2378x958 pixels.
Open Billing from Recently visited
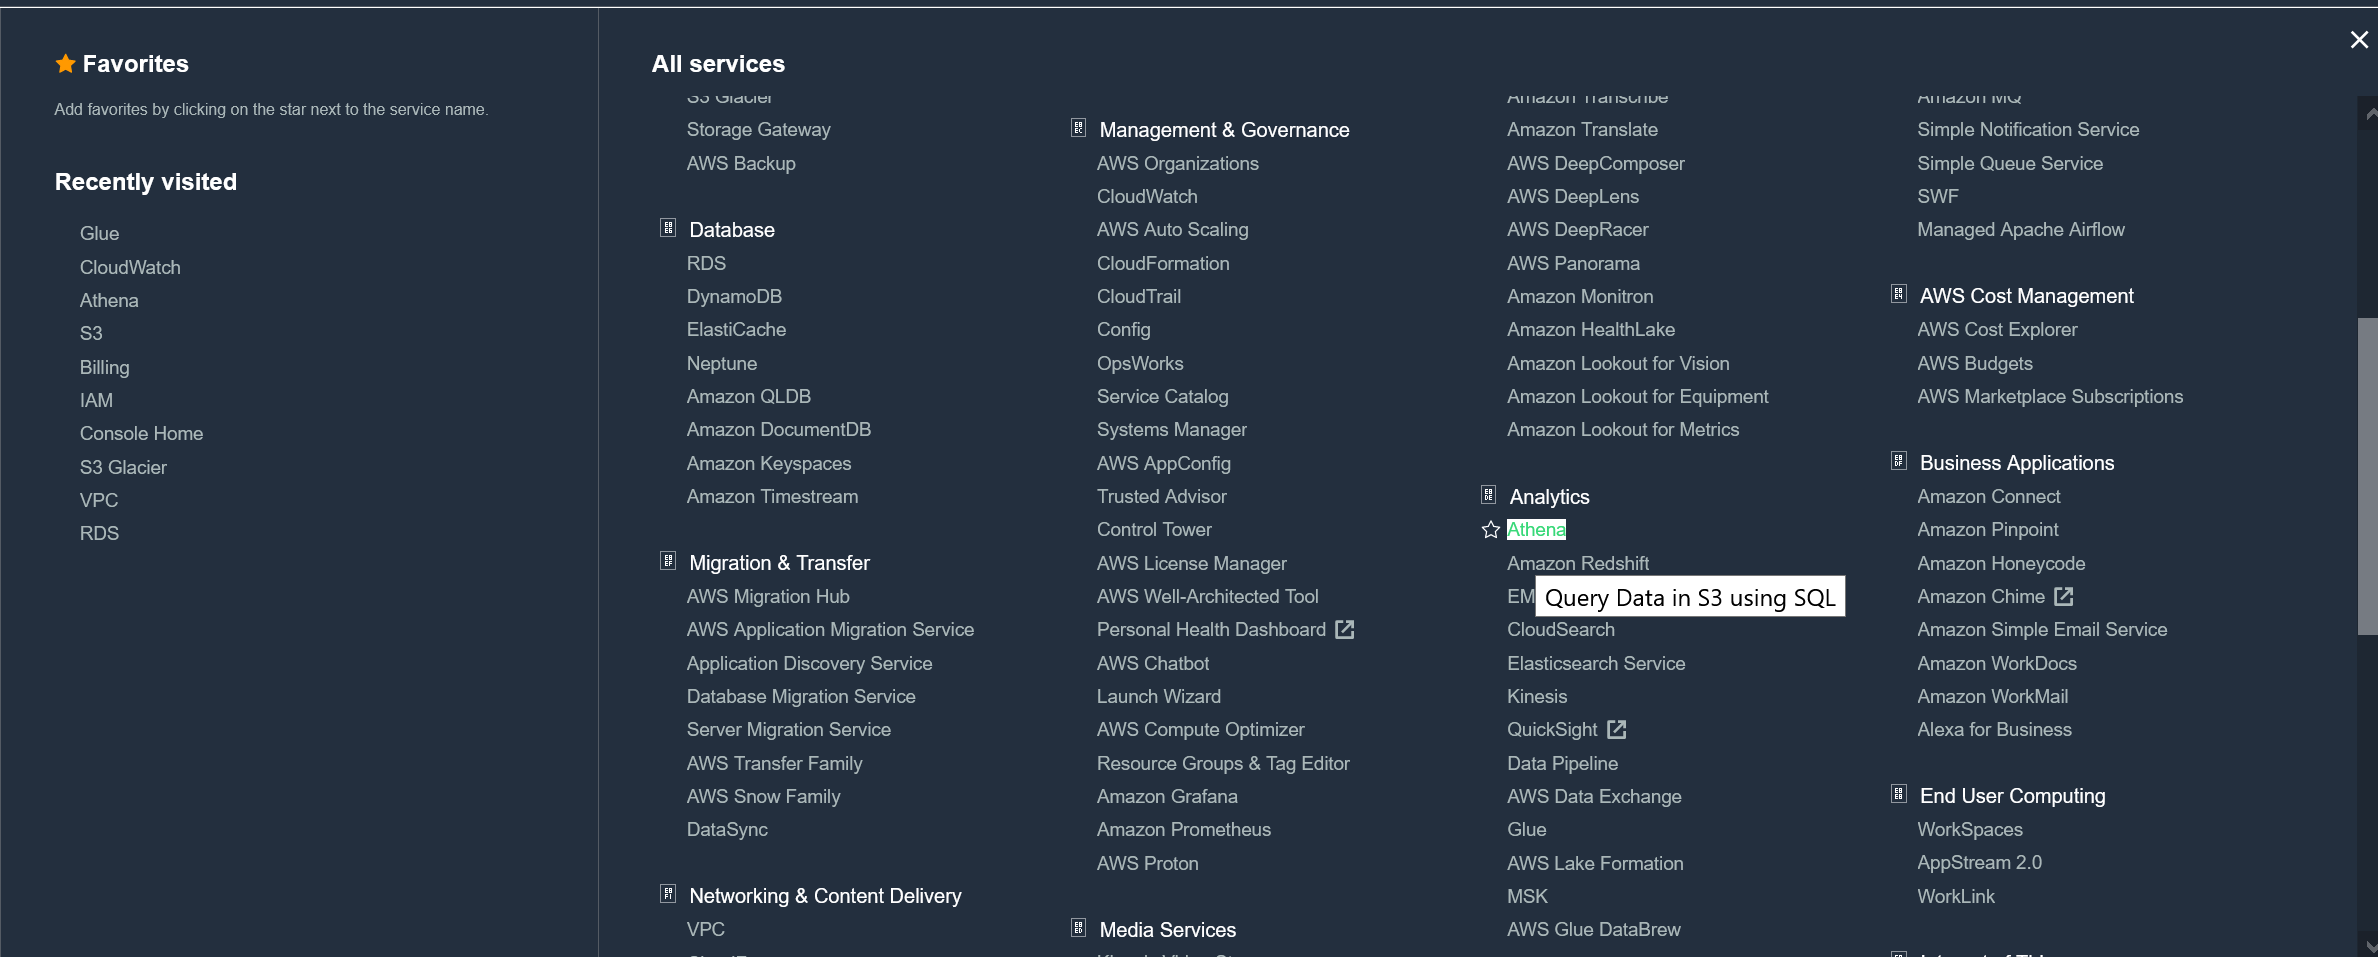coord(104,368)
